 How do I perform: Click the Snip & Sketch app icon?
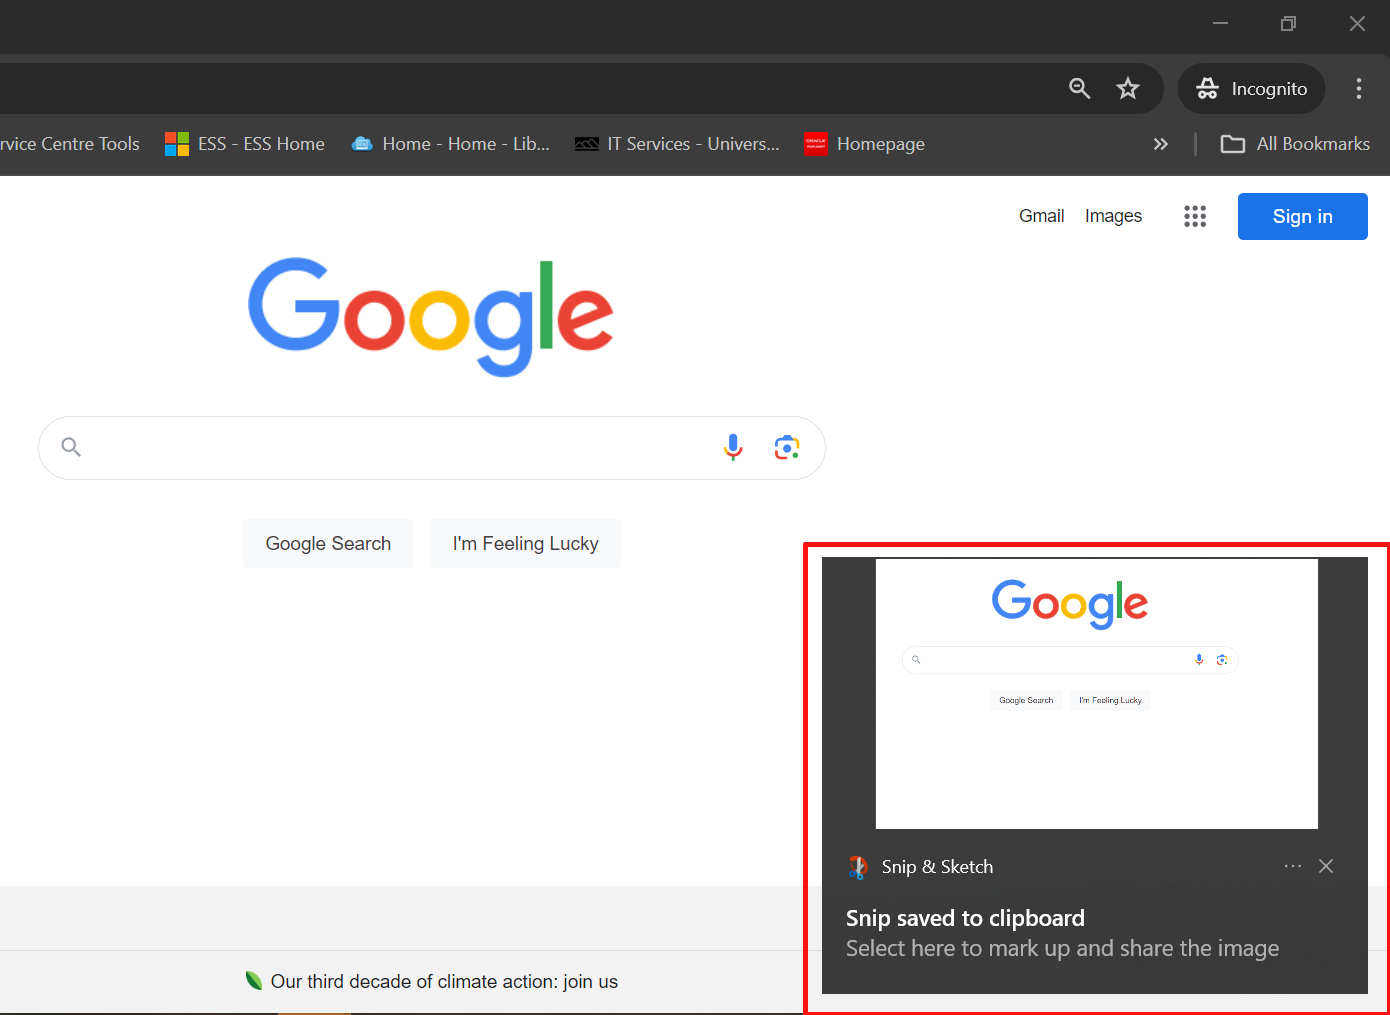click(x=858, y=867)
